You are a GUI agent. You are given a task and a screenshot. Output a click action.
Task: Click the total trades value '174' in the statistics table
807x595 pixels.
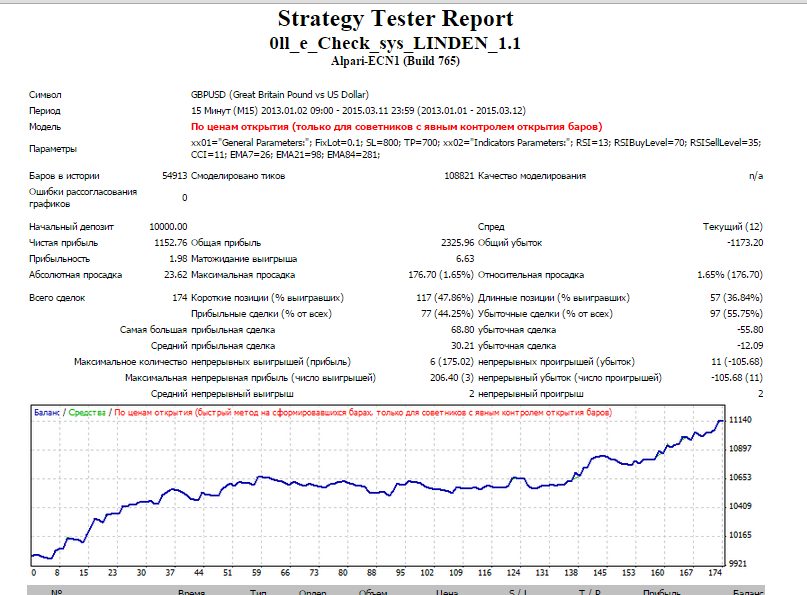tap(180, 298)
